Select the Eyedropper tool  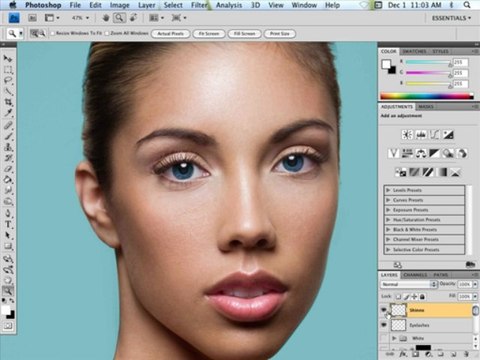click(8, 113)
